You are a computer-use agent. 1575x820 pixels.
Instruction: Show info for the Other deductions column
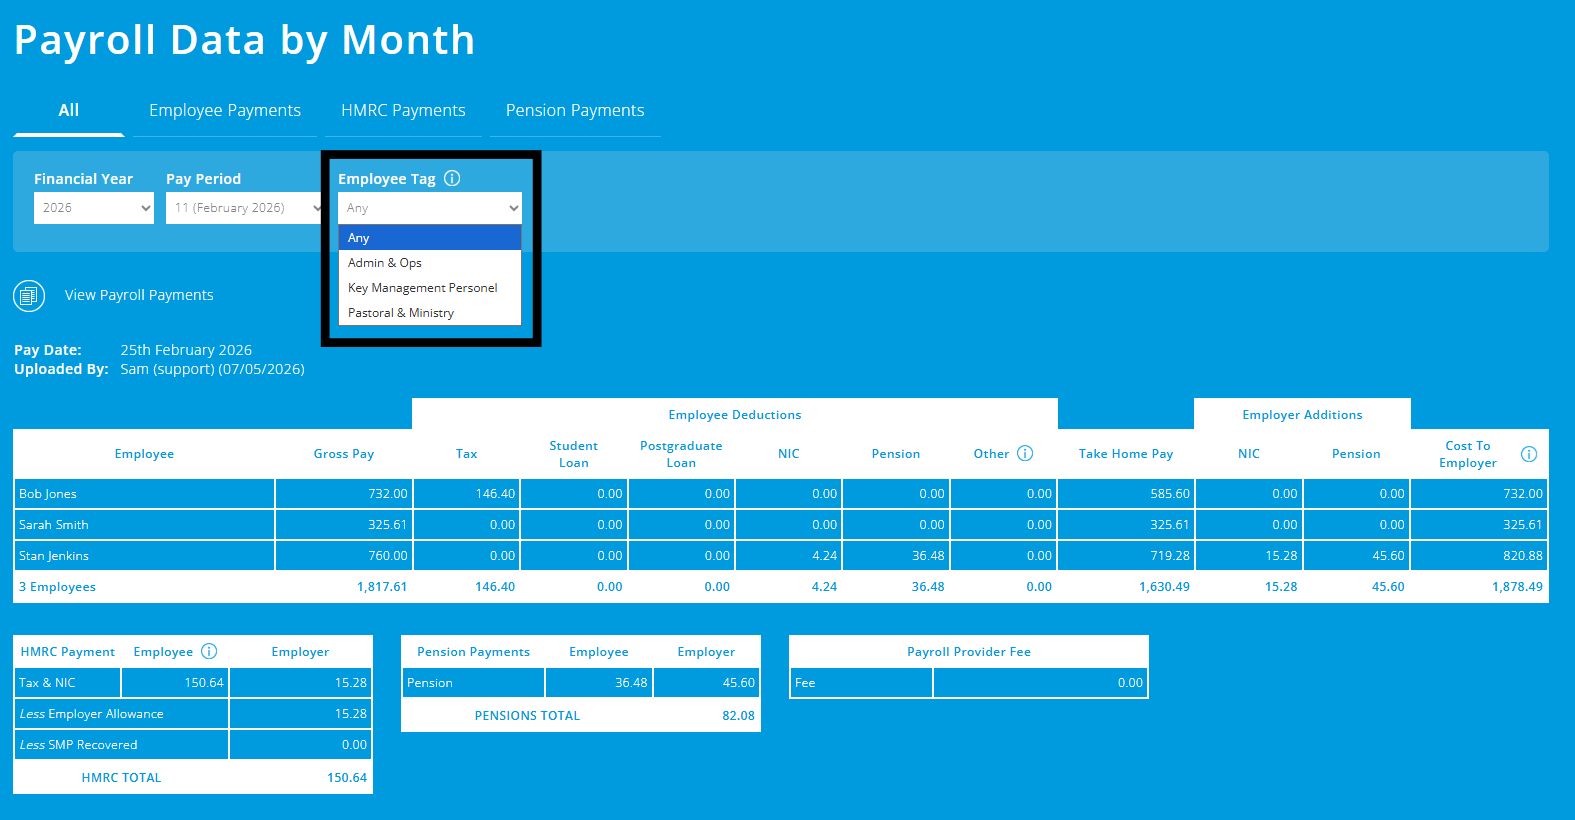point(1025,453)
